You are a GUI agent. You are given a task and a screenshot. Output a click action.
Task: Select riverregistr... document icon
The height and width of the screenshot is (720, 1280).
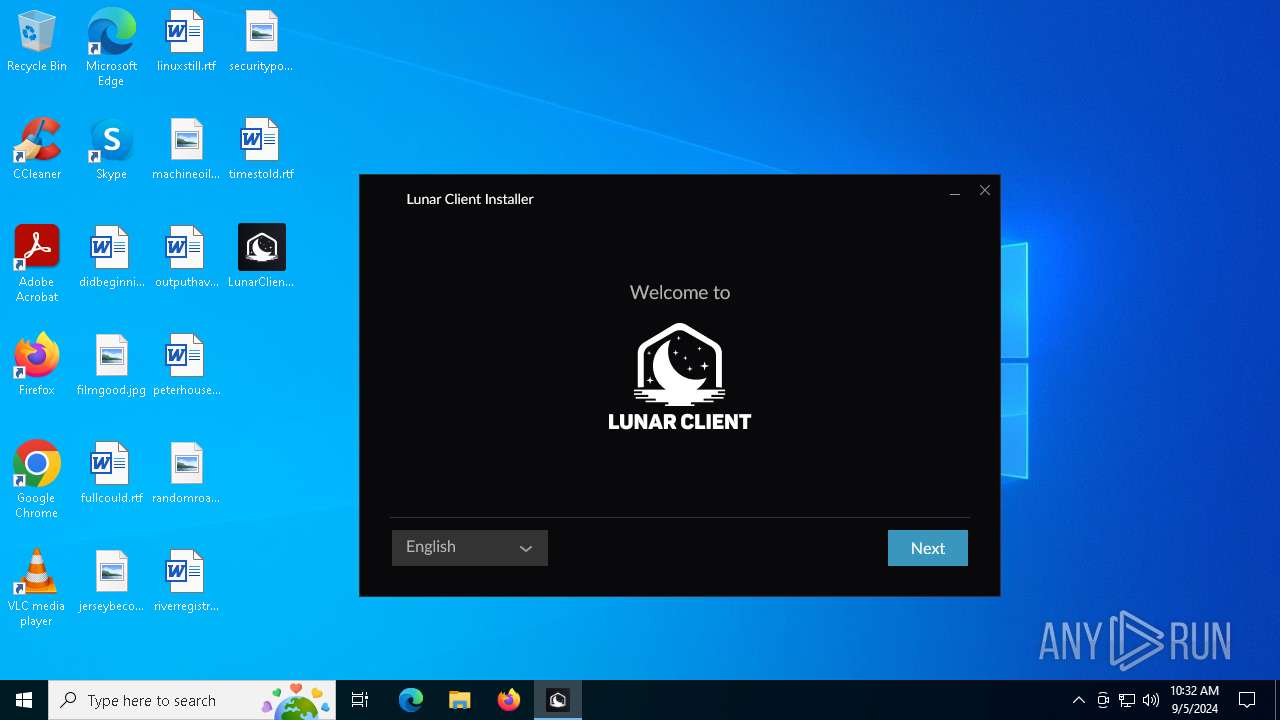click(186, 581)
